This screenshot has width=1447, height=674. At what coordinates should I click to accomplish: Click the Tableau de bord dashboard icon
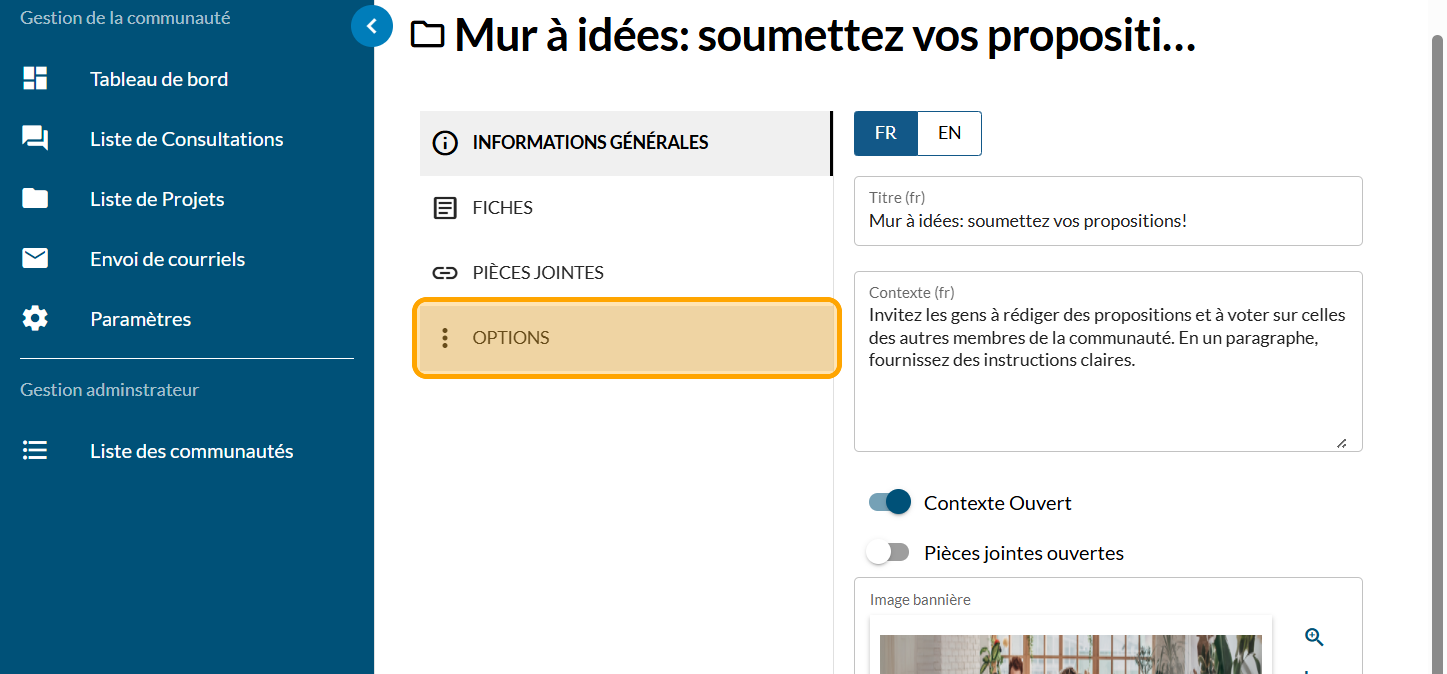point(35,79)
